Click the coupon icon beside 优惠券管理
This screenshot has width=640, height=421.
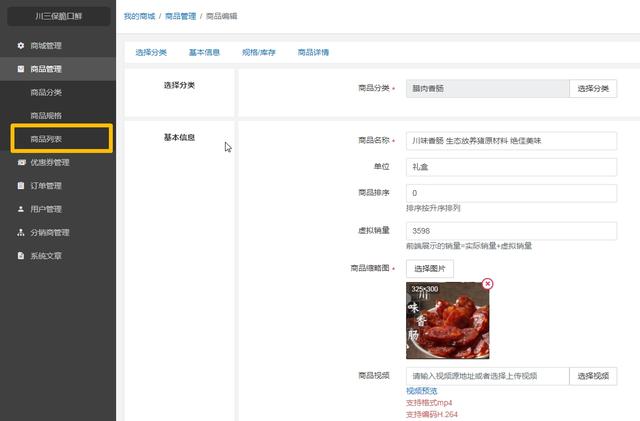pyautogui.click(x=21, y=162)
